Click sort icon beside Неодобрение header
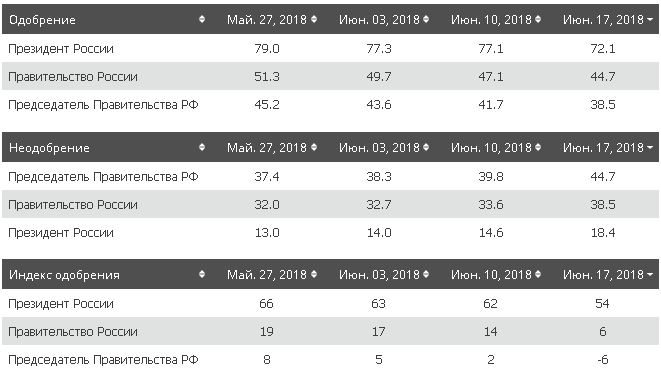Viewport: 661px width, 373px height. (x=202, y=147)
